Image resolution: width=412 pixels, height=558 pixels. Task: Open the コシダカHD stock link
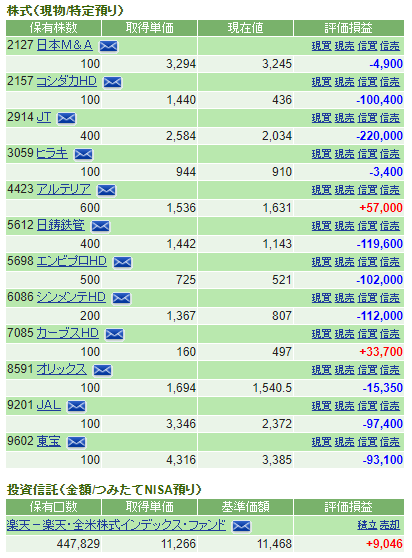(67, 81)
